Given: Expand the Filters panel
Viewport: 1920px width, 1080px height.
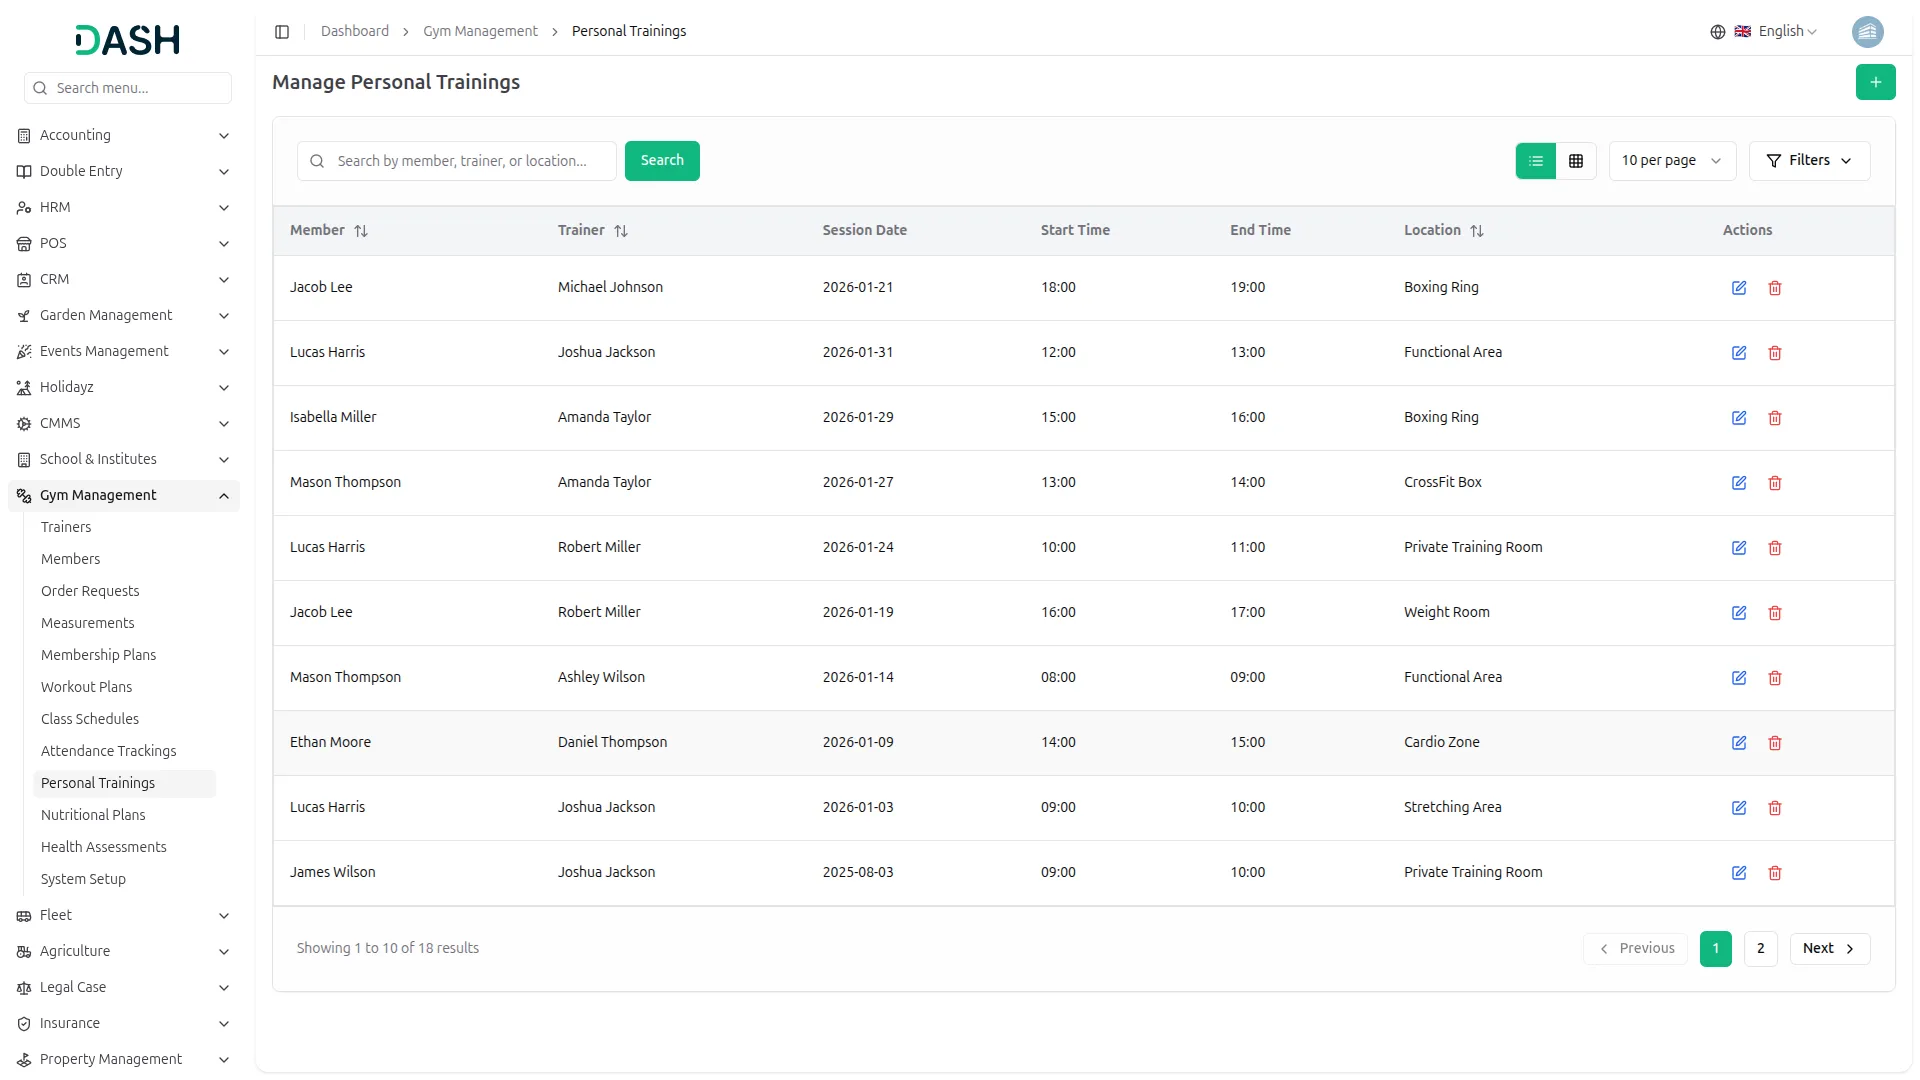Looking at the screenshot, I should (x=1809, y=161).
